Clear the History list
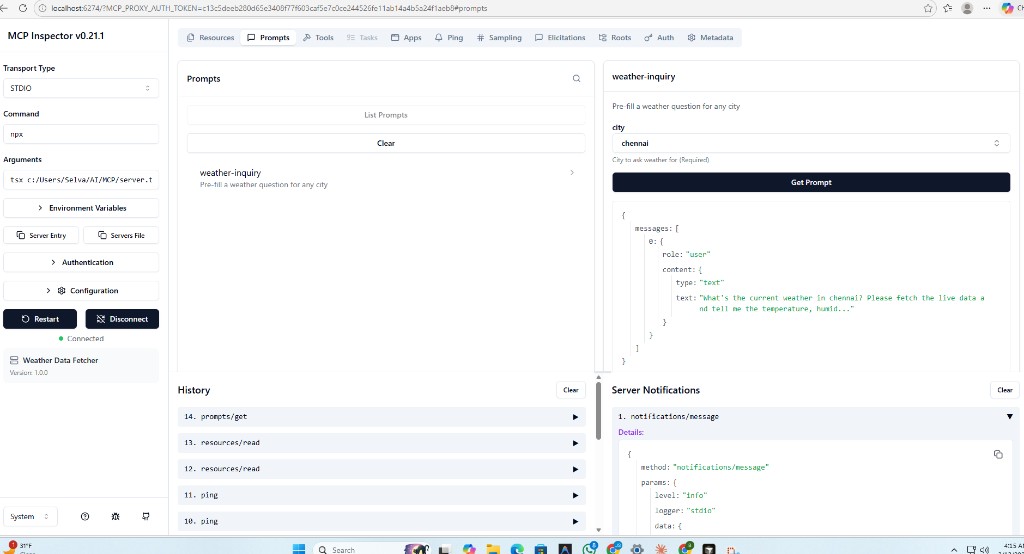This screenshot has height=554, width=1024. click(x=571, y=390)
